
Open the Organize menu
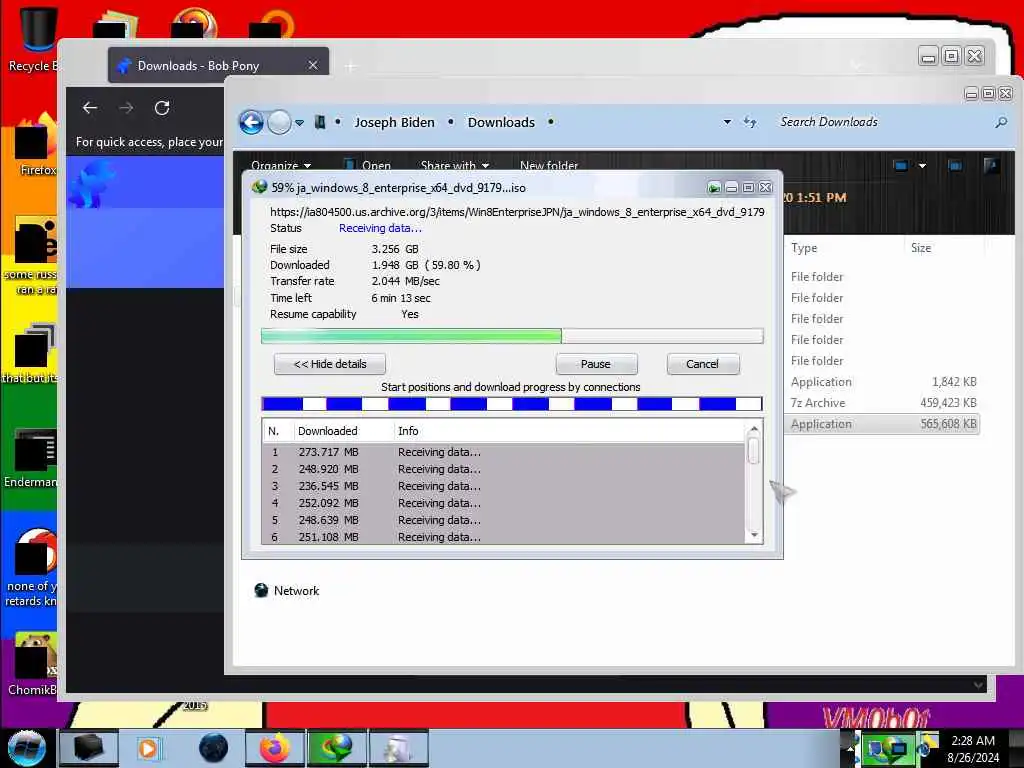pyautogui.click(x=281, y=165)
